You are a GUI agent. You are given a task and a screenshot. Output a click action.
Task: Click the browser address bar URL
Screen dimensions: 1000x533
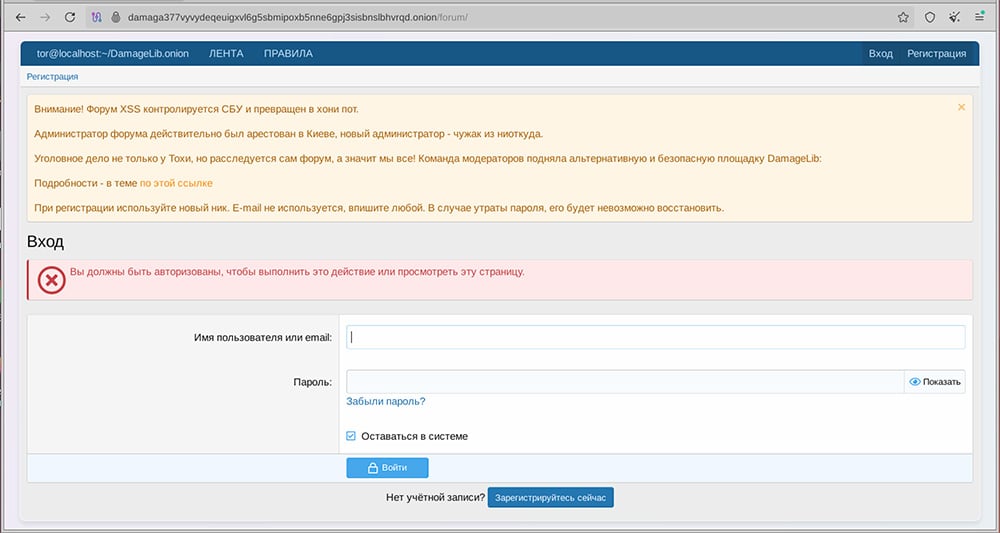[298, 17]
